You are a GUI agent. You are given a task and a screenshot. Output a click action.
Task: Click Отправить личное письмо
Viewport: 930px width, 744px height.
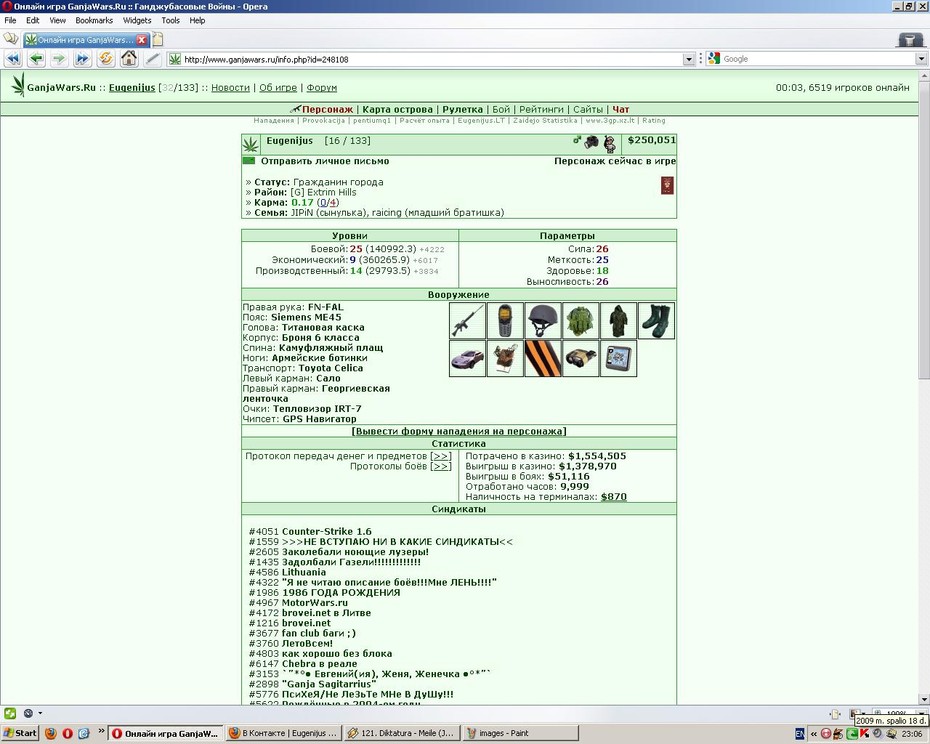(x=325, y=161)
